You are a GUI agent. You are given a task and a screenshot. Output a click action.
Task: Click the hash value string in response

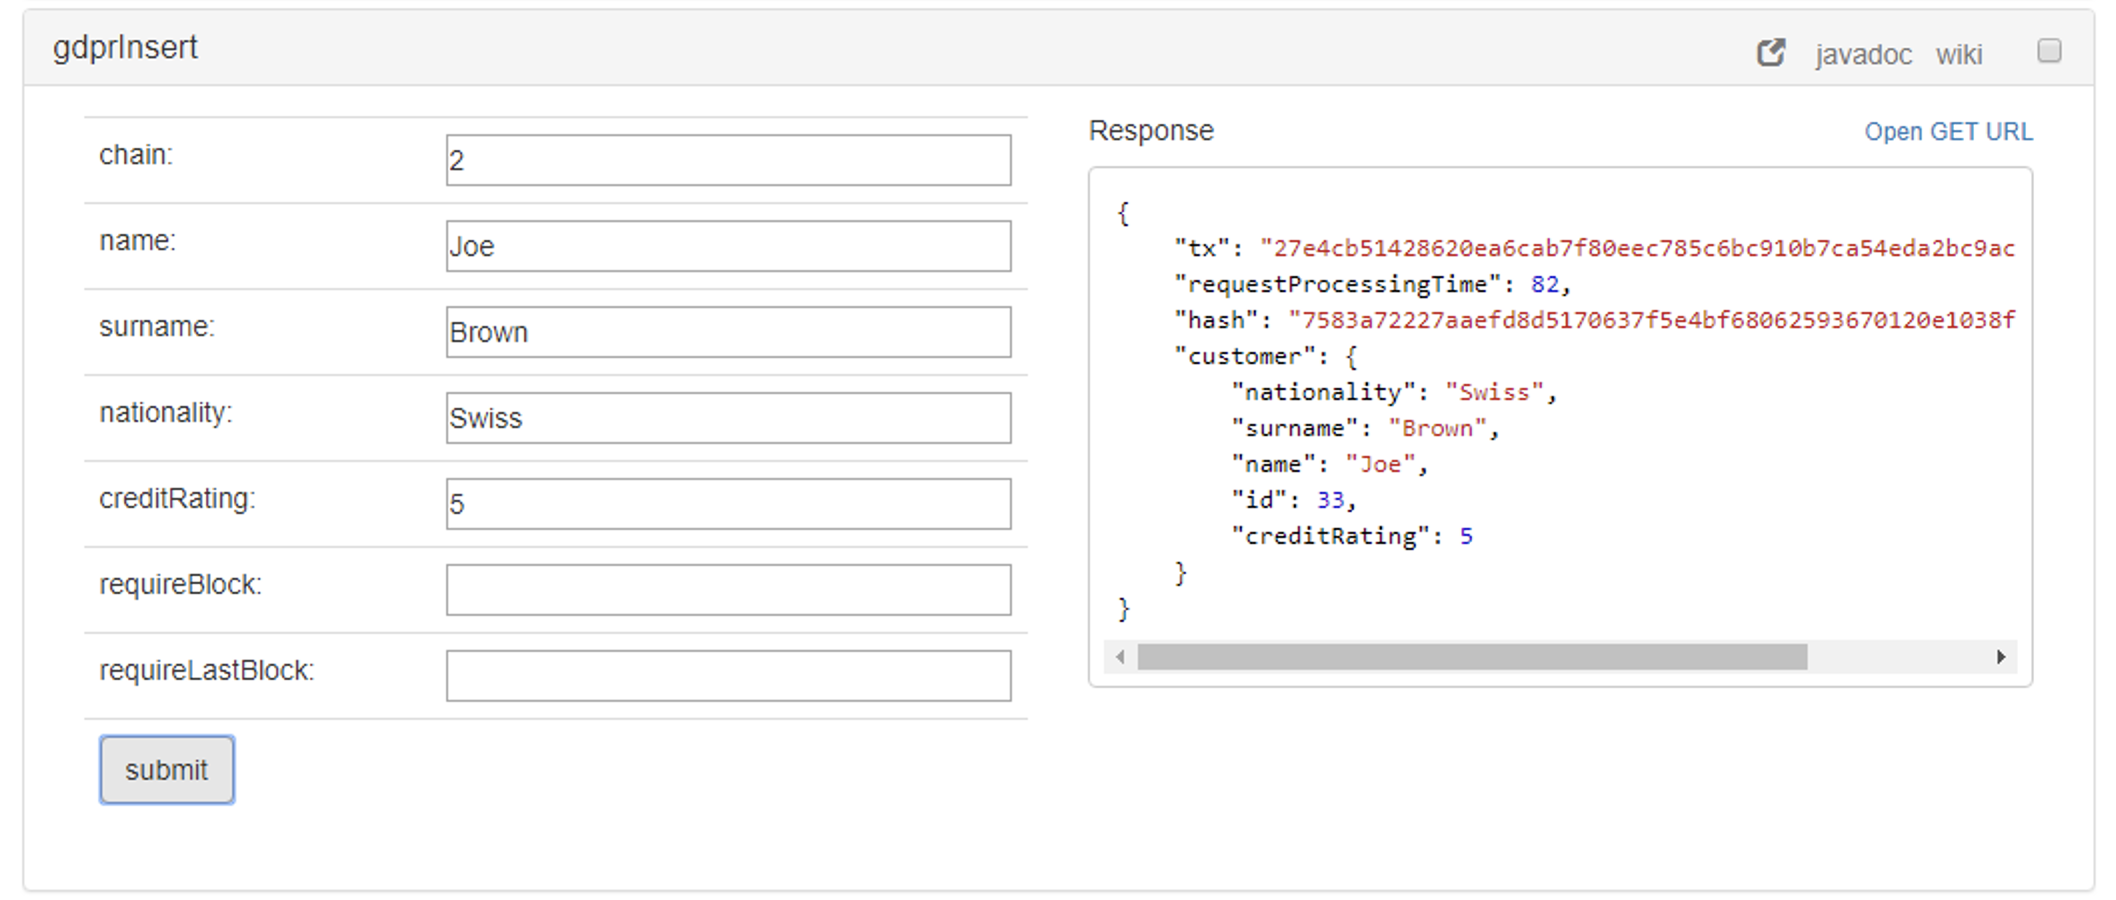coord(1650,321)
